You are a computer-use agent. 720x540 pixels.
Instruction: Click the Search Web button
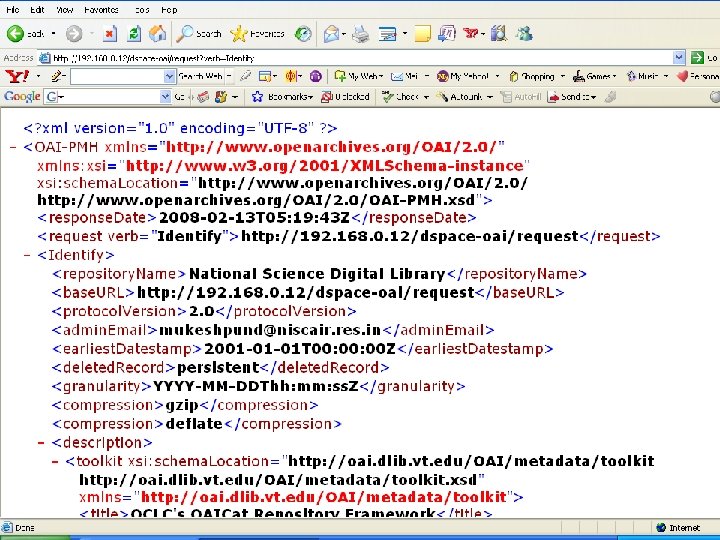200,76
